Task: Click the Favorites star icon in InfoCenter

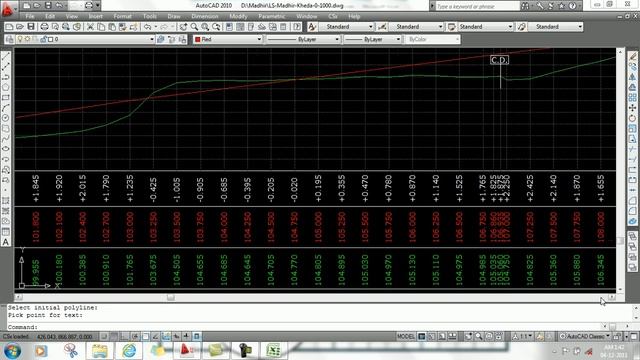Action: tap(562, 6)
